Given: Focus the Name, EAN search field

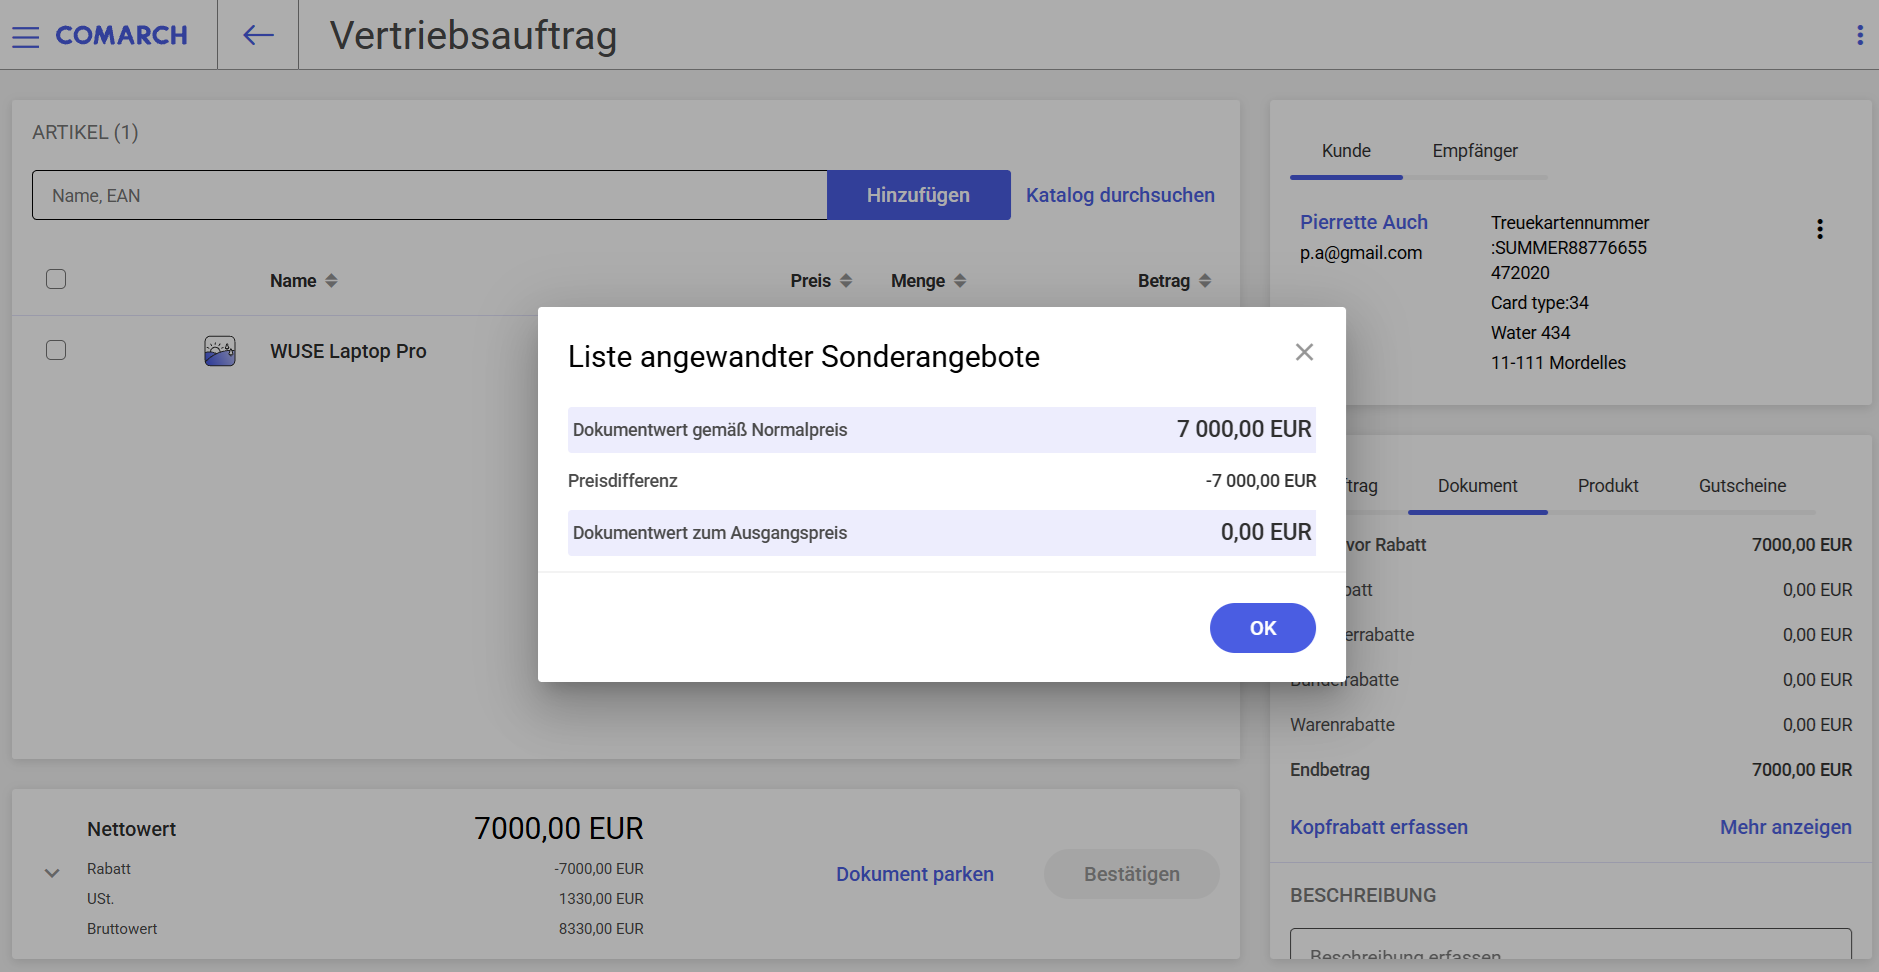Looking at the screenshot, I should pos(430,195).
